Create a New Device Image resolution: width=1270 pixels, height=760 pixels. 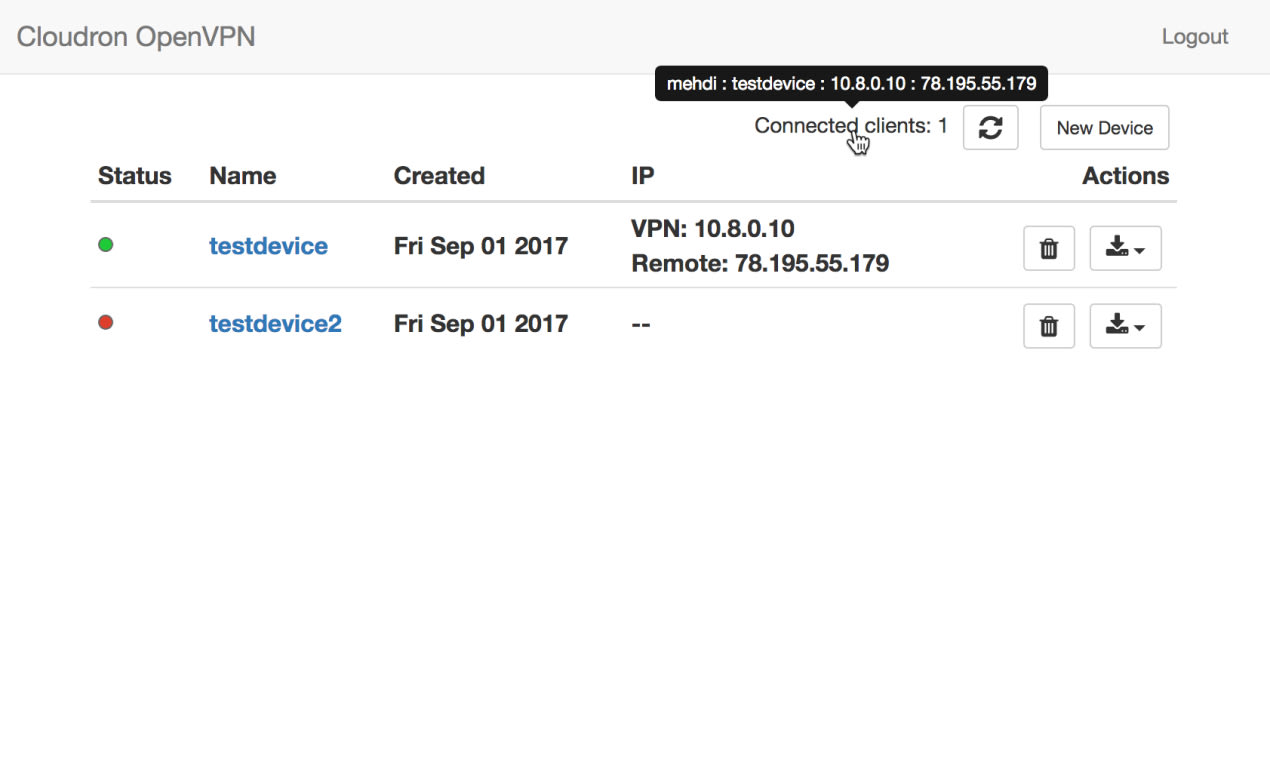(x=1104, y=127)
